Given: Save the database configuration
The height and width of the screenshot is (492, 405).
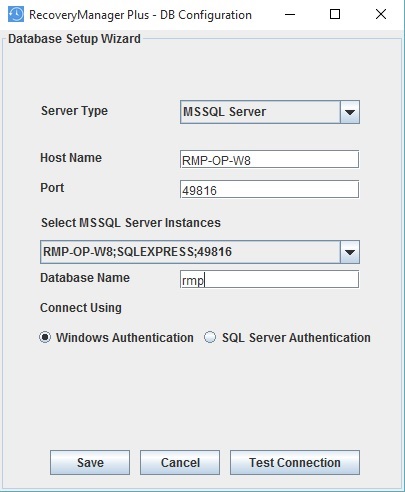Looking at the screenshot, I should click(90, 463).
